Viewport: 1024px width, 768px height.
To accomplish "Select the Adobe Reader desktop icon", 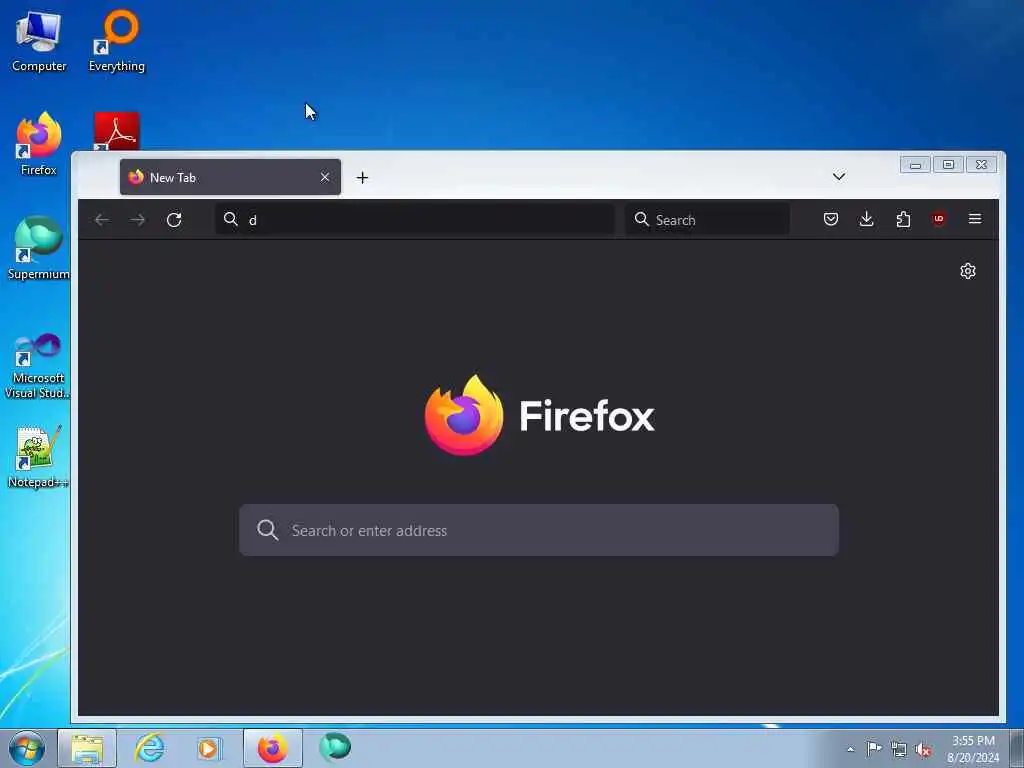I will [x=117, y=131].
